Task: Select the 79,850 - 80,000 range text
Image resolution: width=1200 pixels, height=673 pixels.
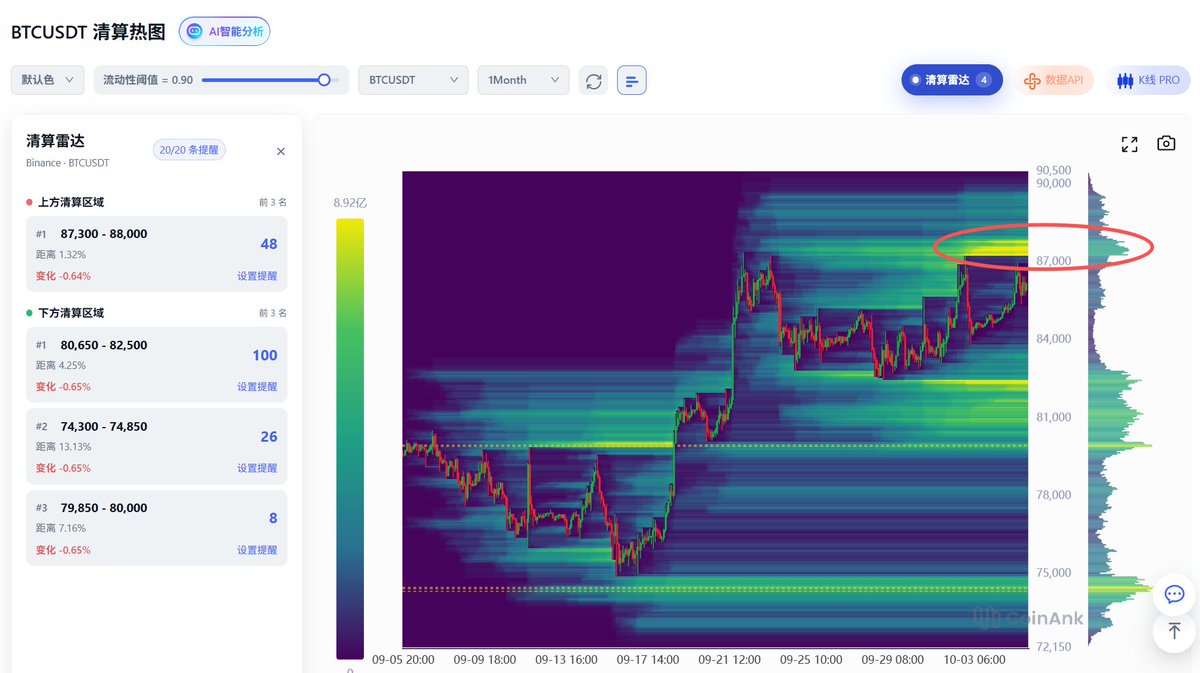Action: pyautogui.click(x=104, y=508)
